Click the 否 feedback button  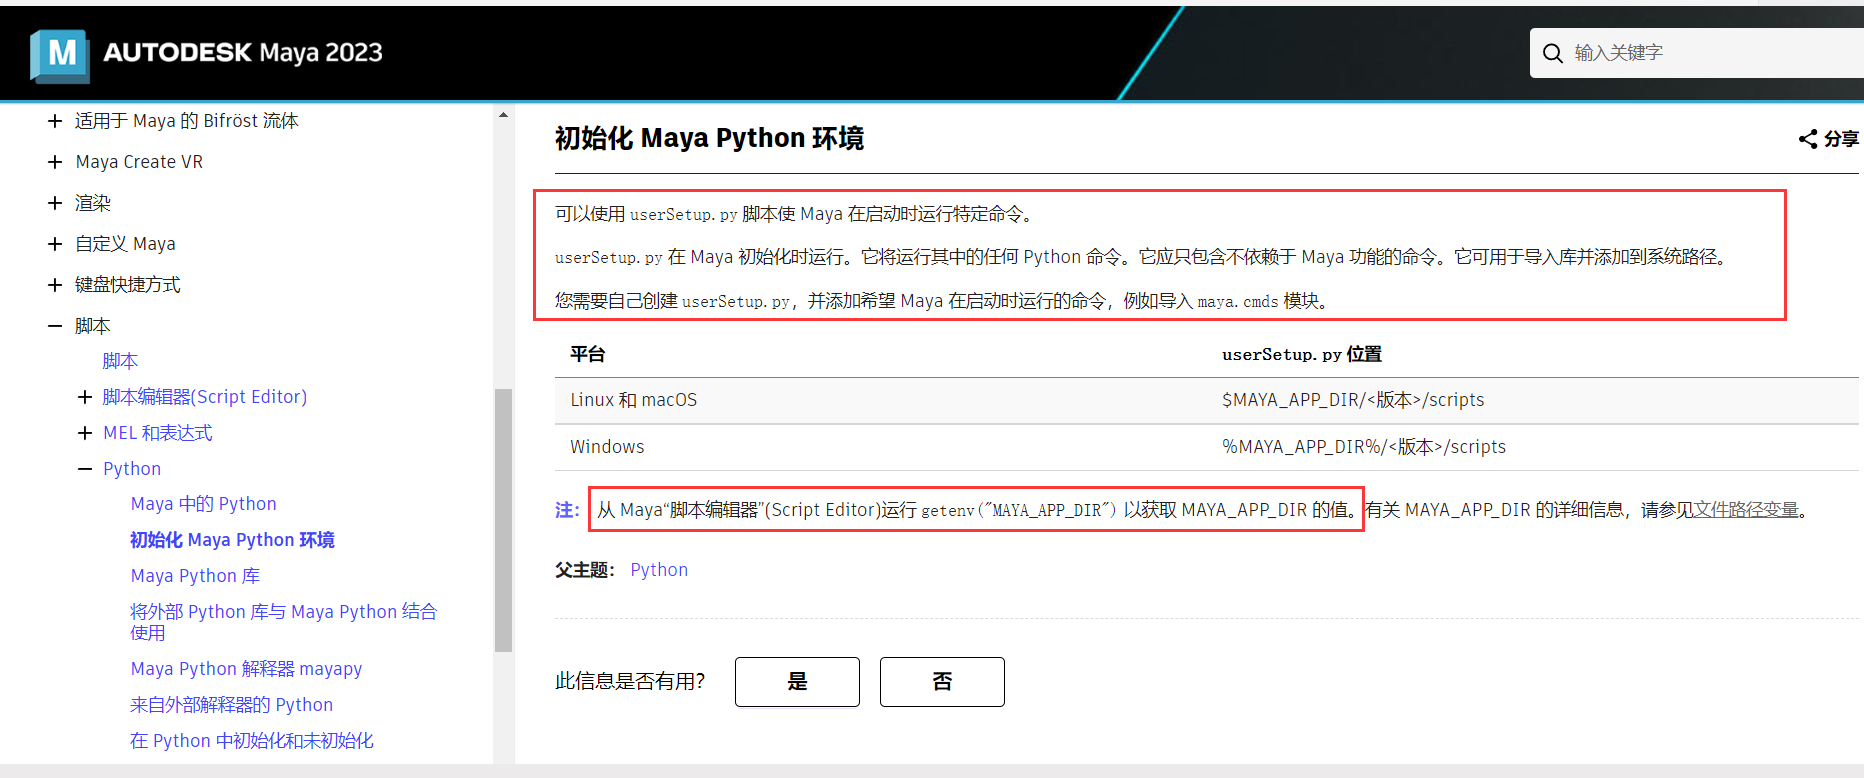tap(942, 682)
